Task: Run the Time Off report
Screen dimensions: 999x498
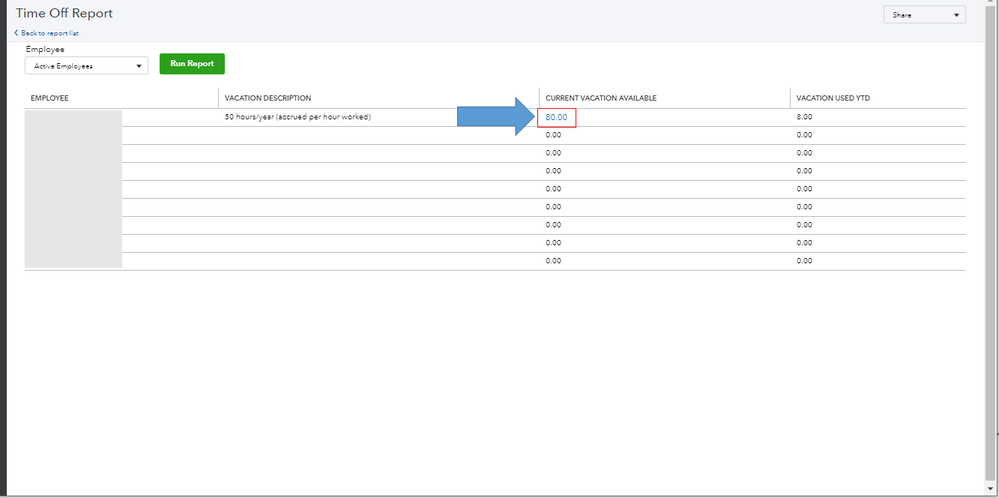Action: 192,64
